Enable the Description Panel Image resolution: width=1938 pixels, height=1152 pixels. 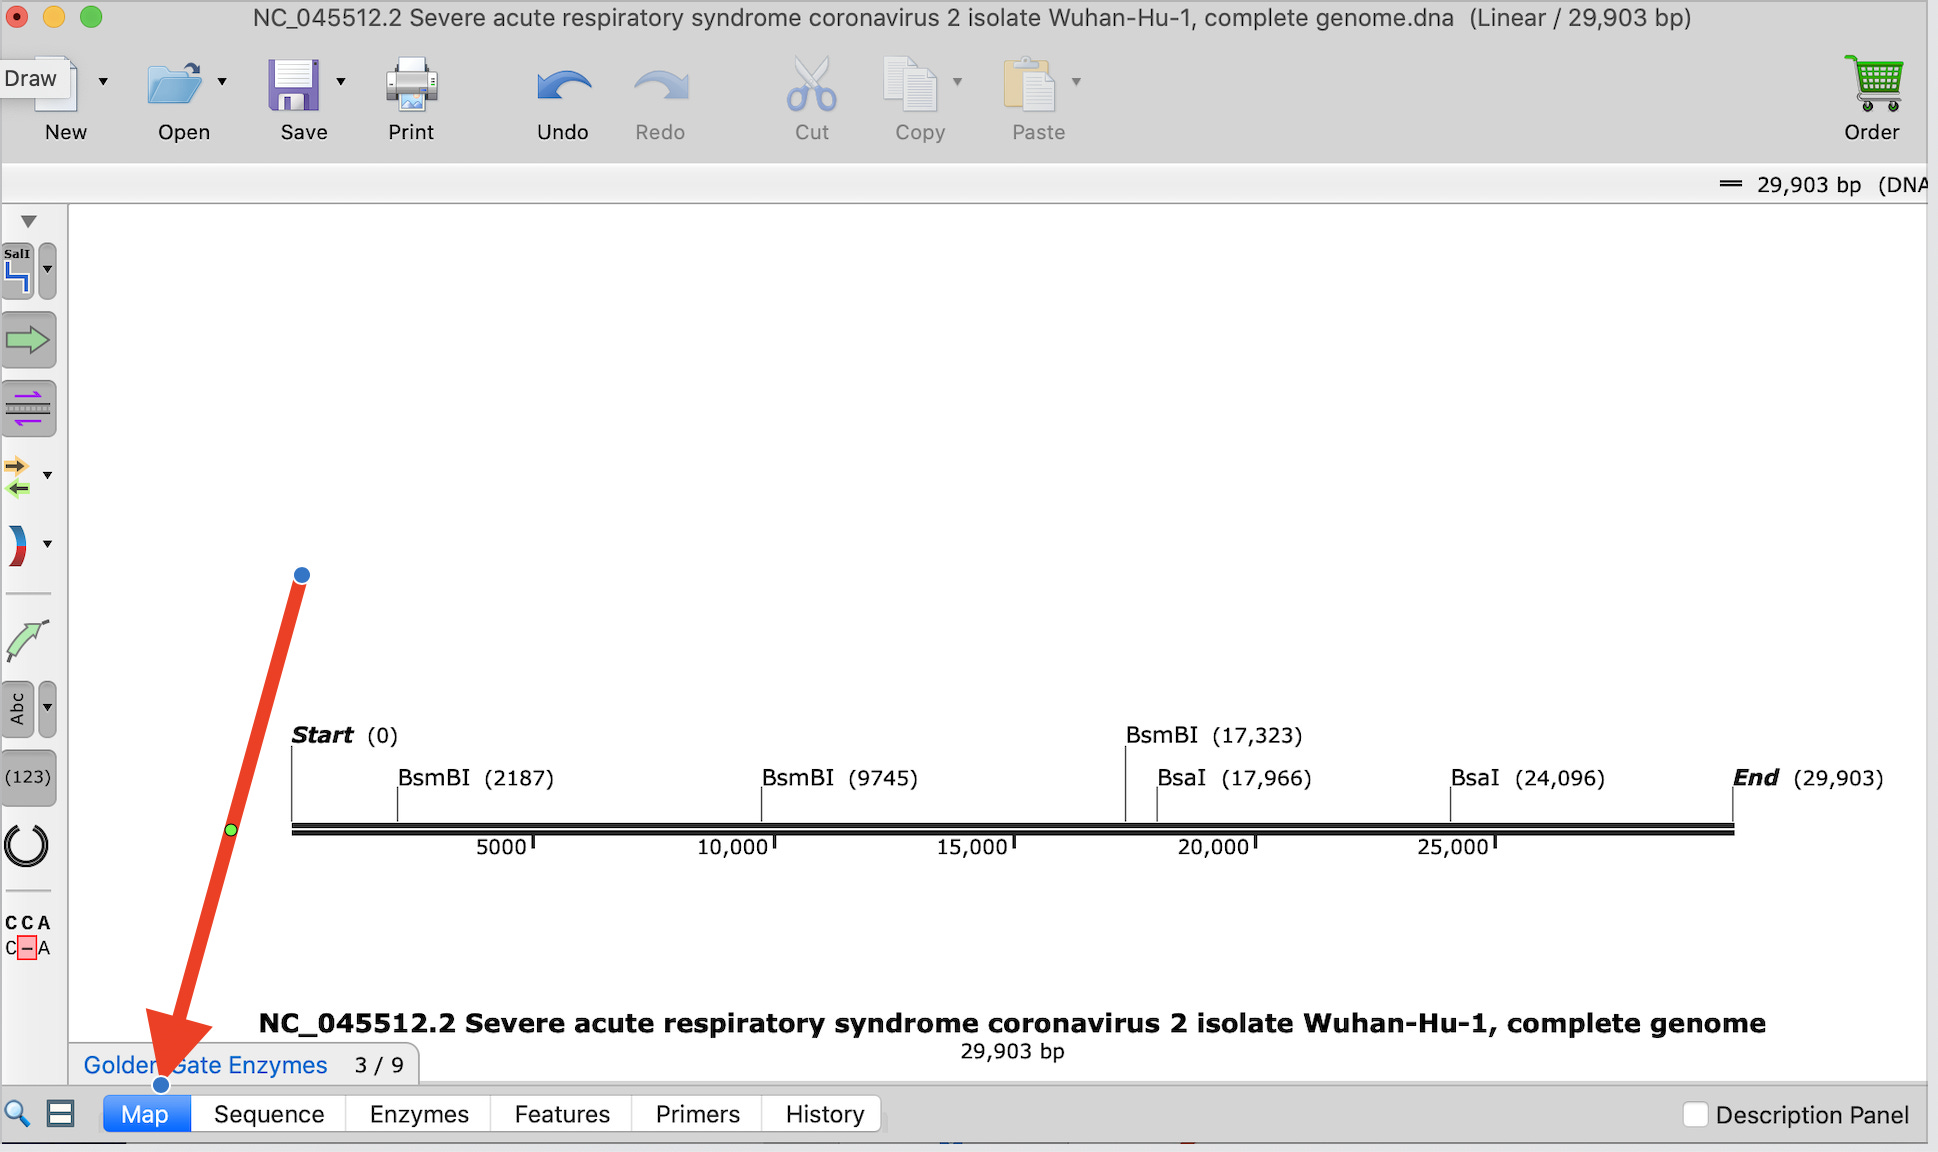coord(1696,1114)
